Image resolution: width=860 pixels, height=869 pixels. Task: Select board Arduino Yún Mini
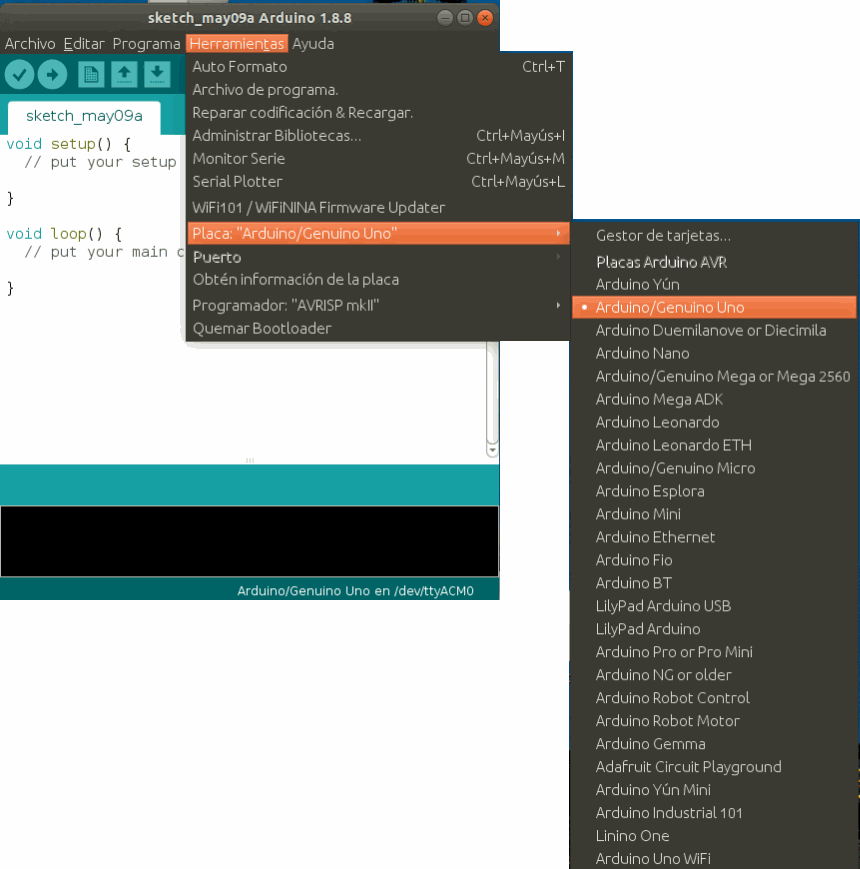[x=714, y=790]
